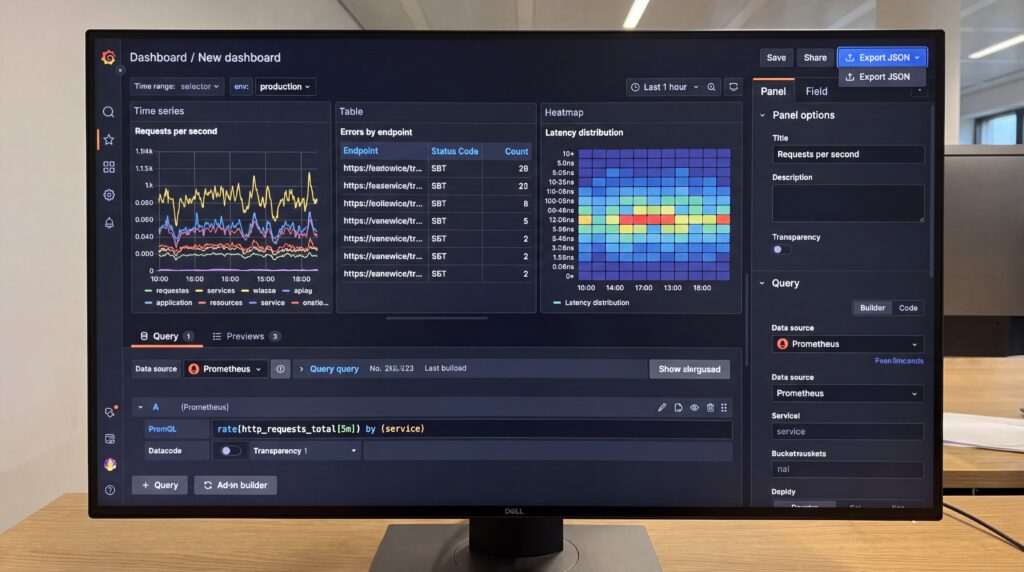
Task: Open the dashboards grid icon in the sidebar
Action: coord(108,167)
